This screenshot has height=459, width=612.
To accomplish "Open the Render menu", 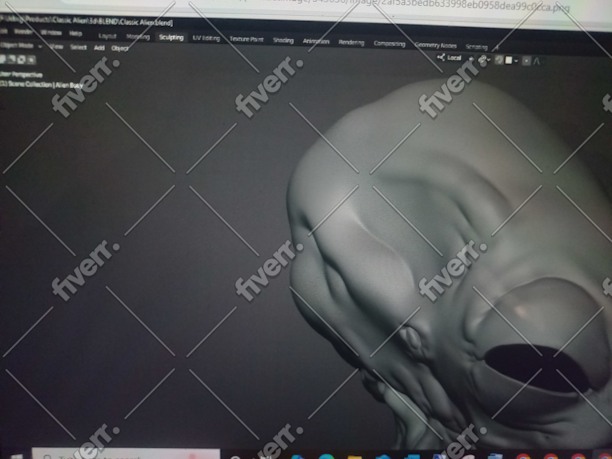I will point(23,32).
